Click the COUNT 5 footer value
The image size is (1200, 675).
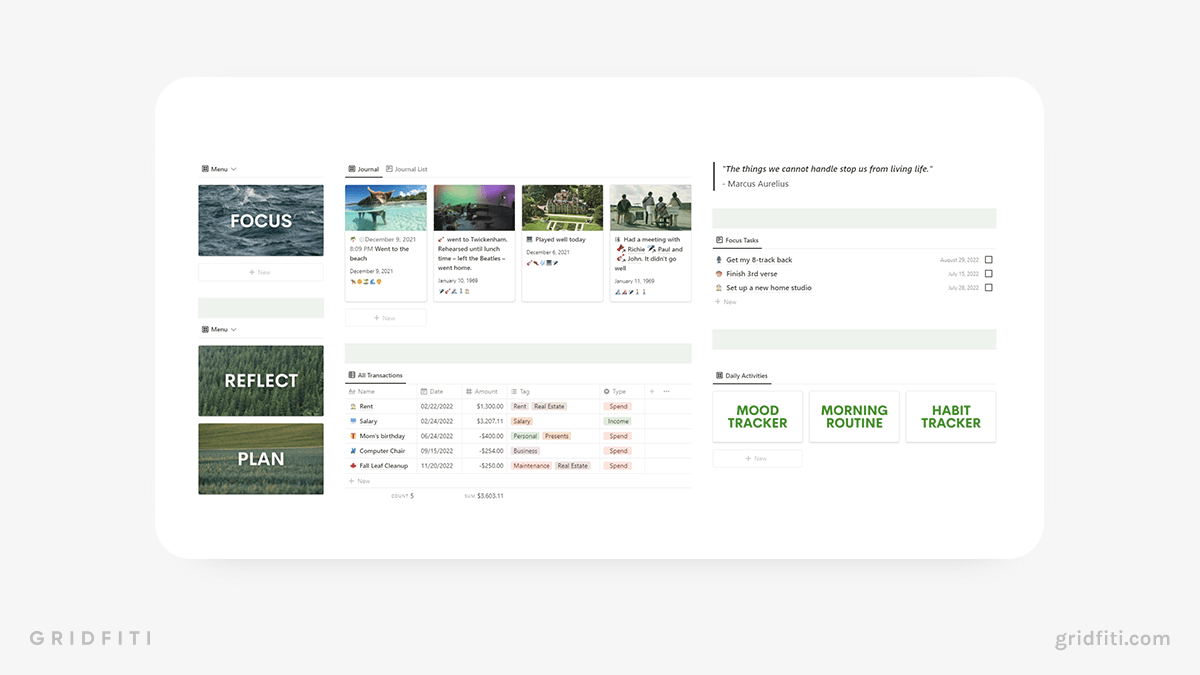pos(403,496)
